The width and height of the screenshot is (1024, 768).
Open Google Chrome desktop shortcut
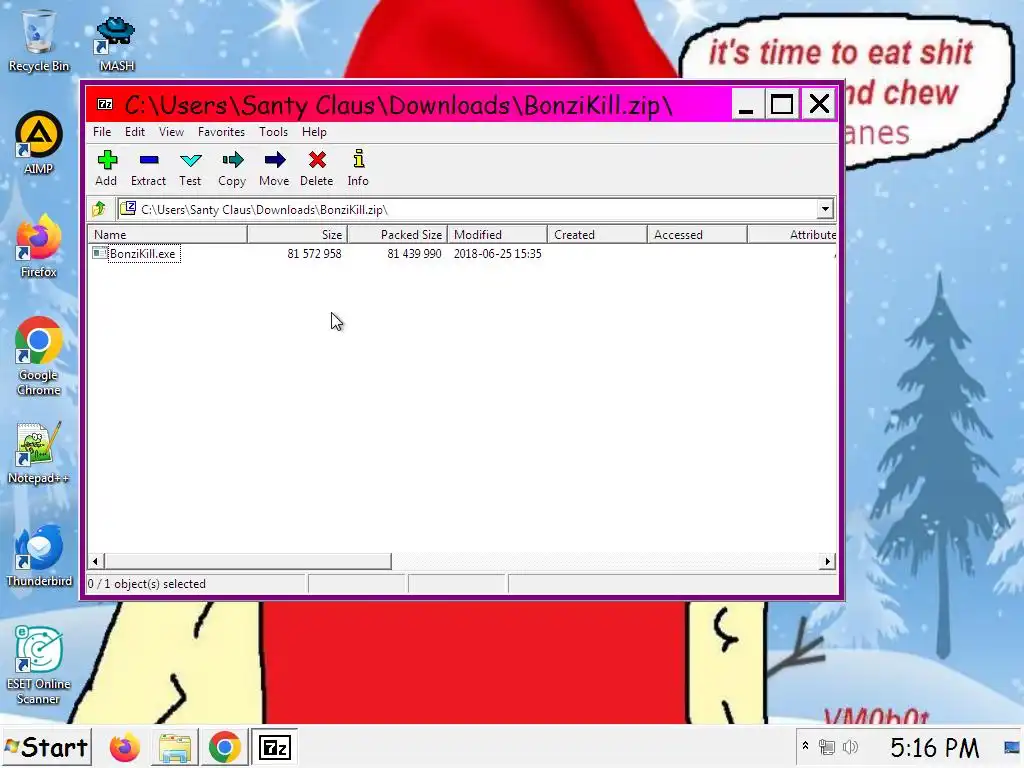[x=39, y=357]
